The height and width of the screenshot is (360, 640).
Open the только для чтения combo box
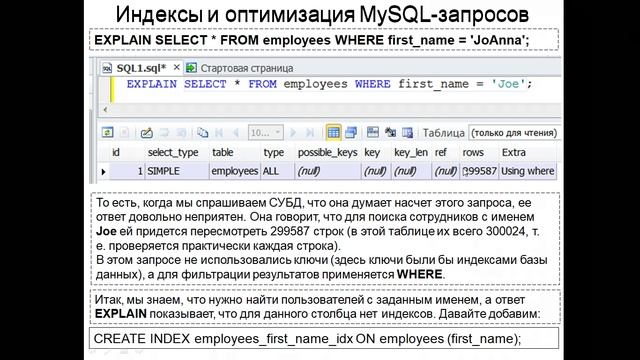coord(515,133)
